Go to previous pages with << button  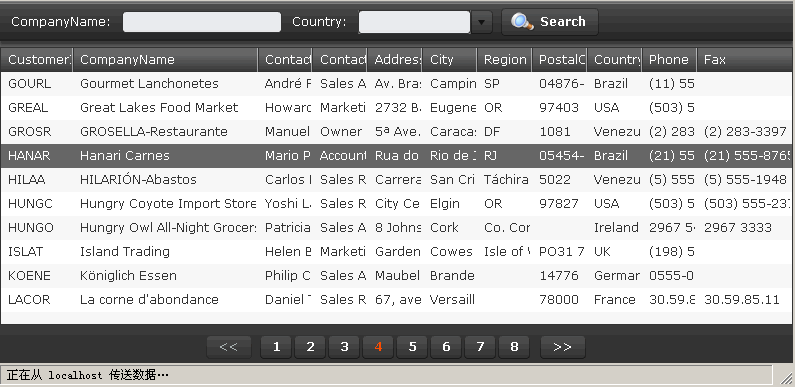point(229,347)
